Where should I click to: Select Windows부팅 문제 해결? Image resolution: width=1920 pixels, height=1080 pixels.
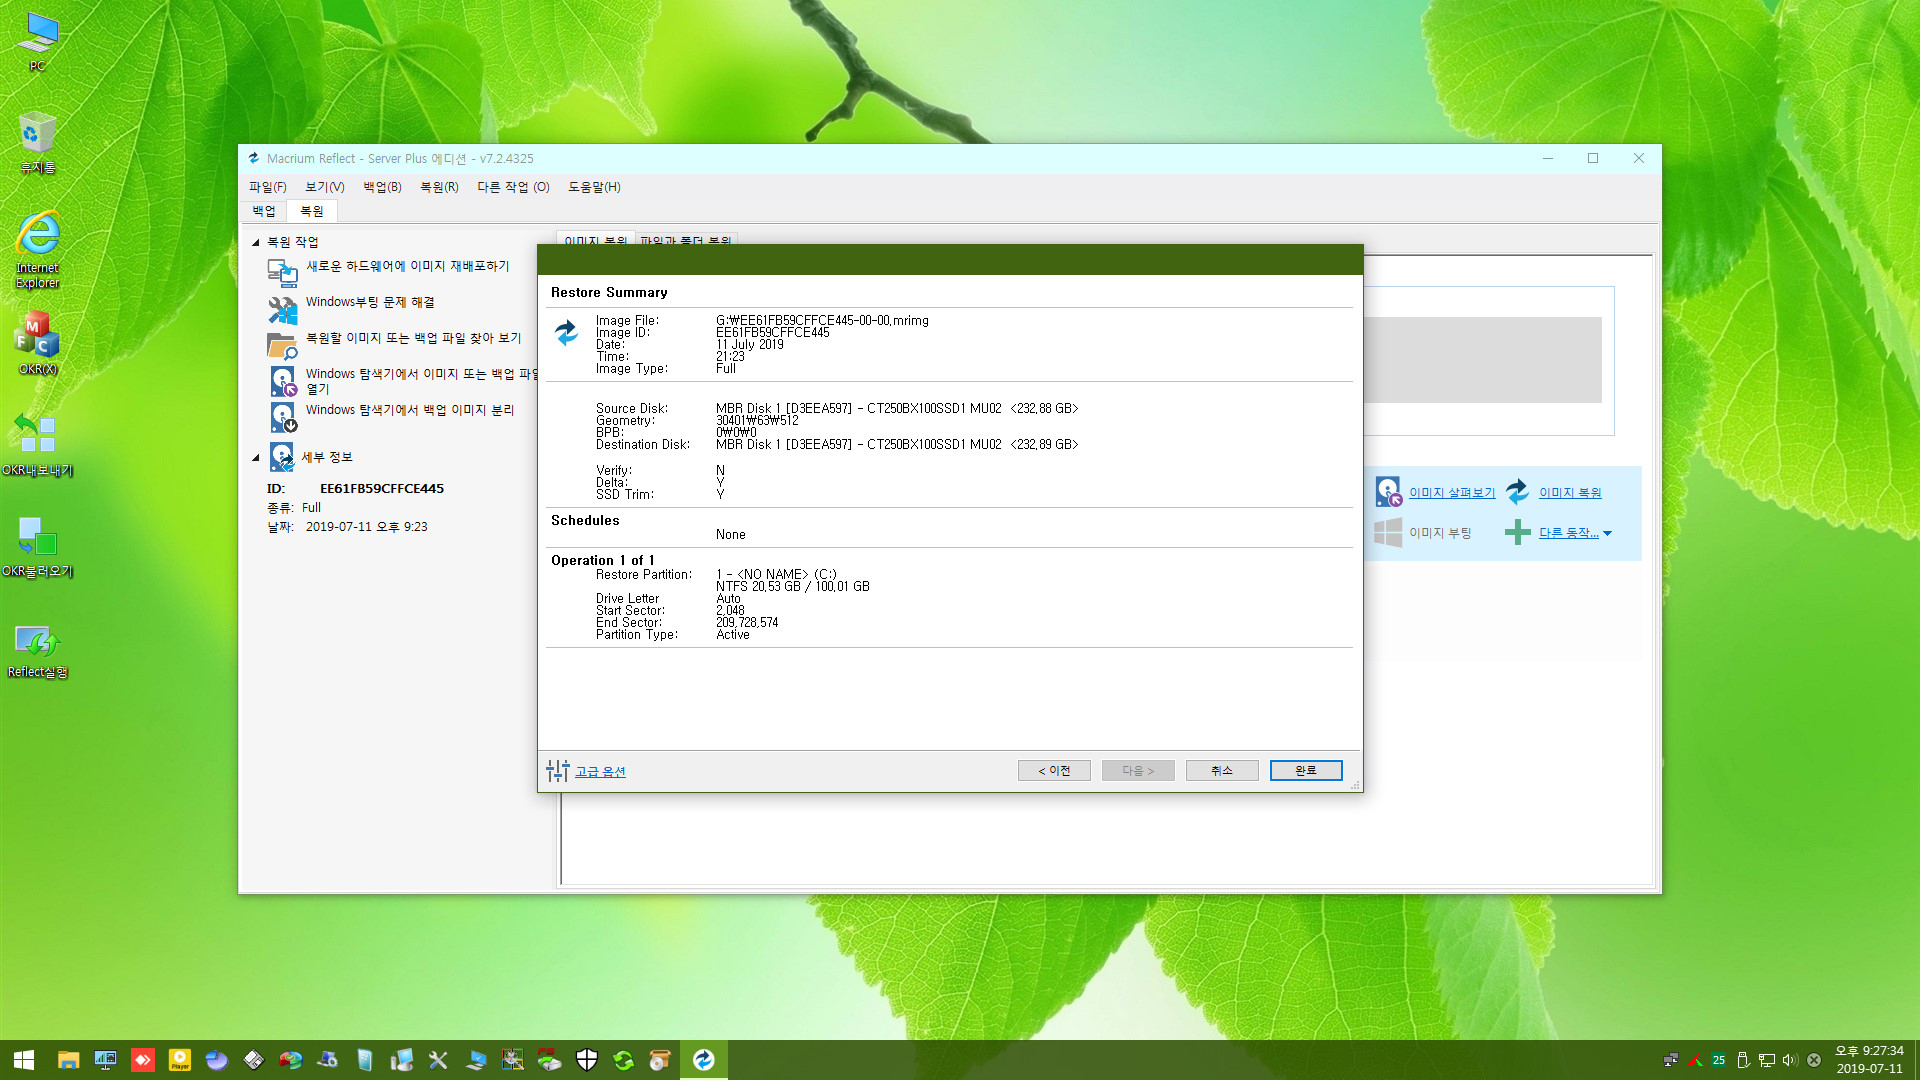pyautogui.click(x=370, y=302)
